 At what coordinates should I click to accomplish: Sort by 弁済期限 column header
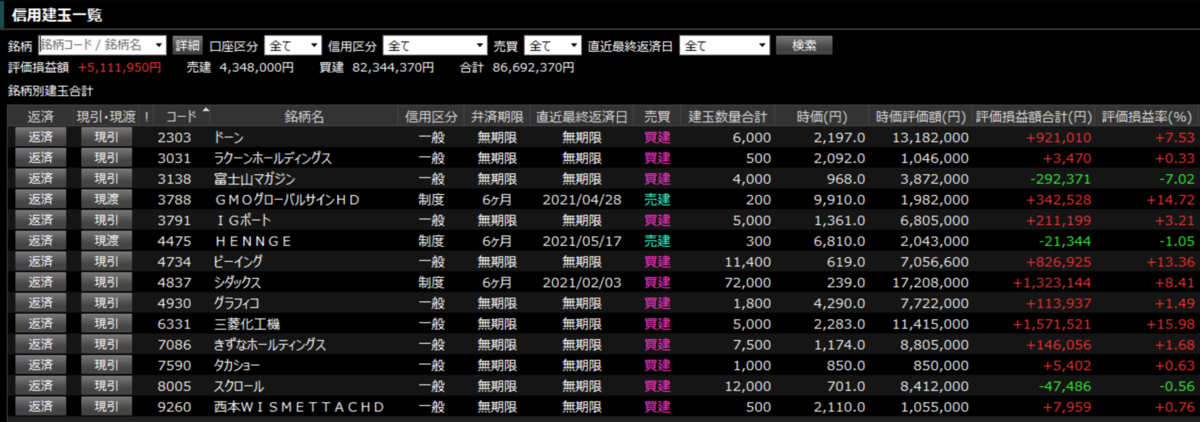[498, 116]
